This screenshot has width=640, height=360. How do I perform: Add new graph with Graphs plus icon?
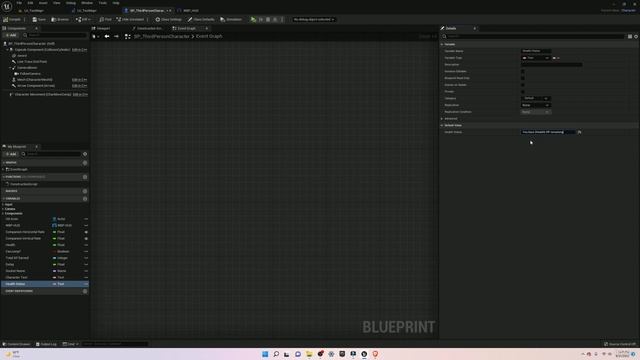(x=85, y=163)
